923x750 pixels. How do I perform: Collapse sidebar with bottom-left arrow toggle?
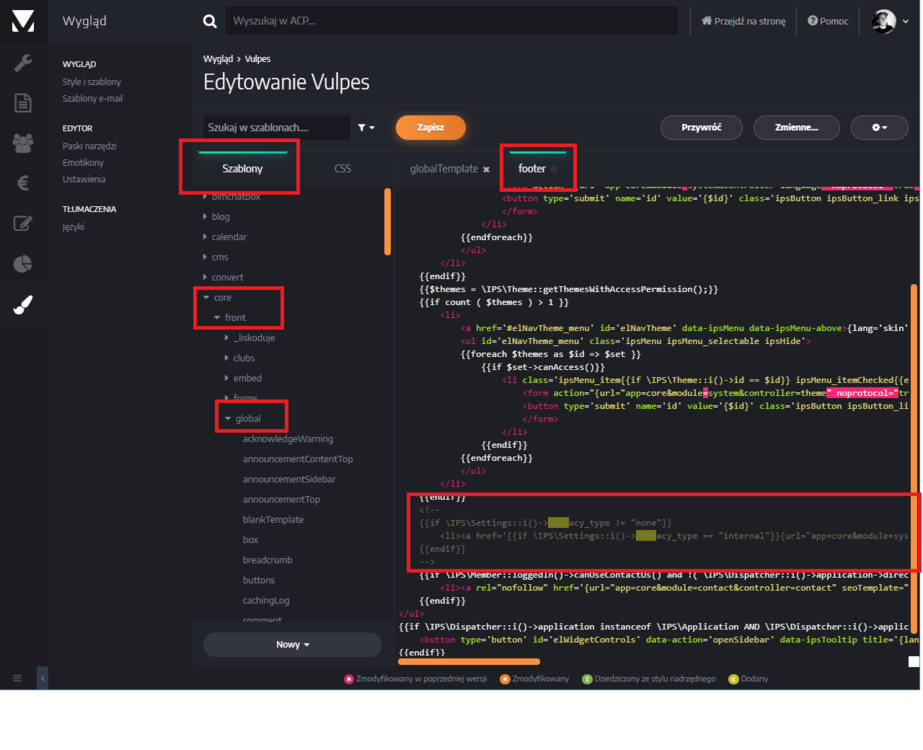click(42, 678)
